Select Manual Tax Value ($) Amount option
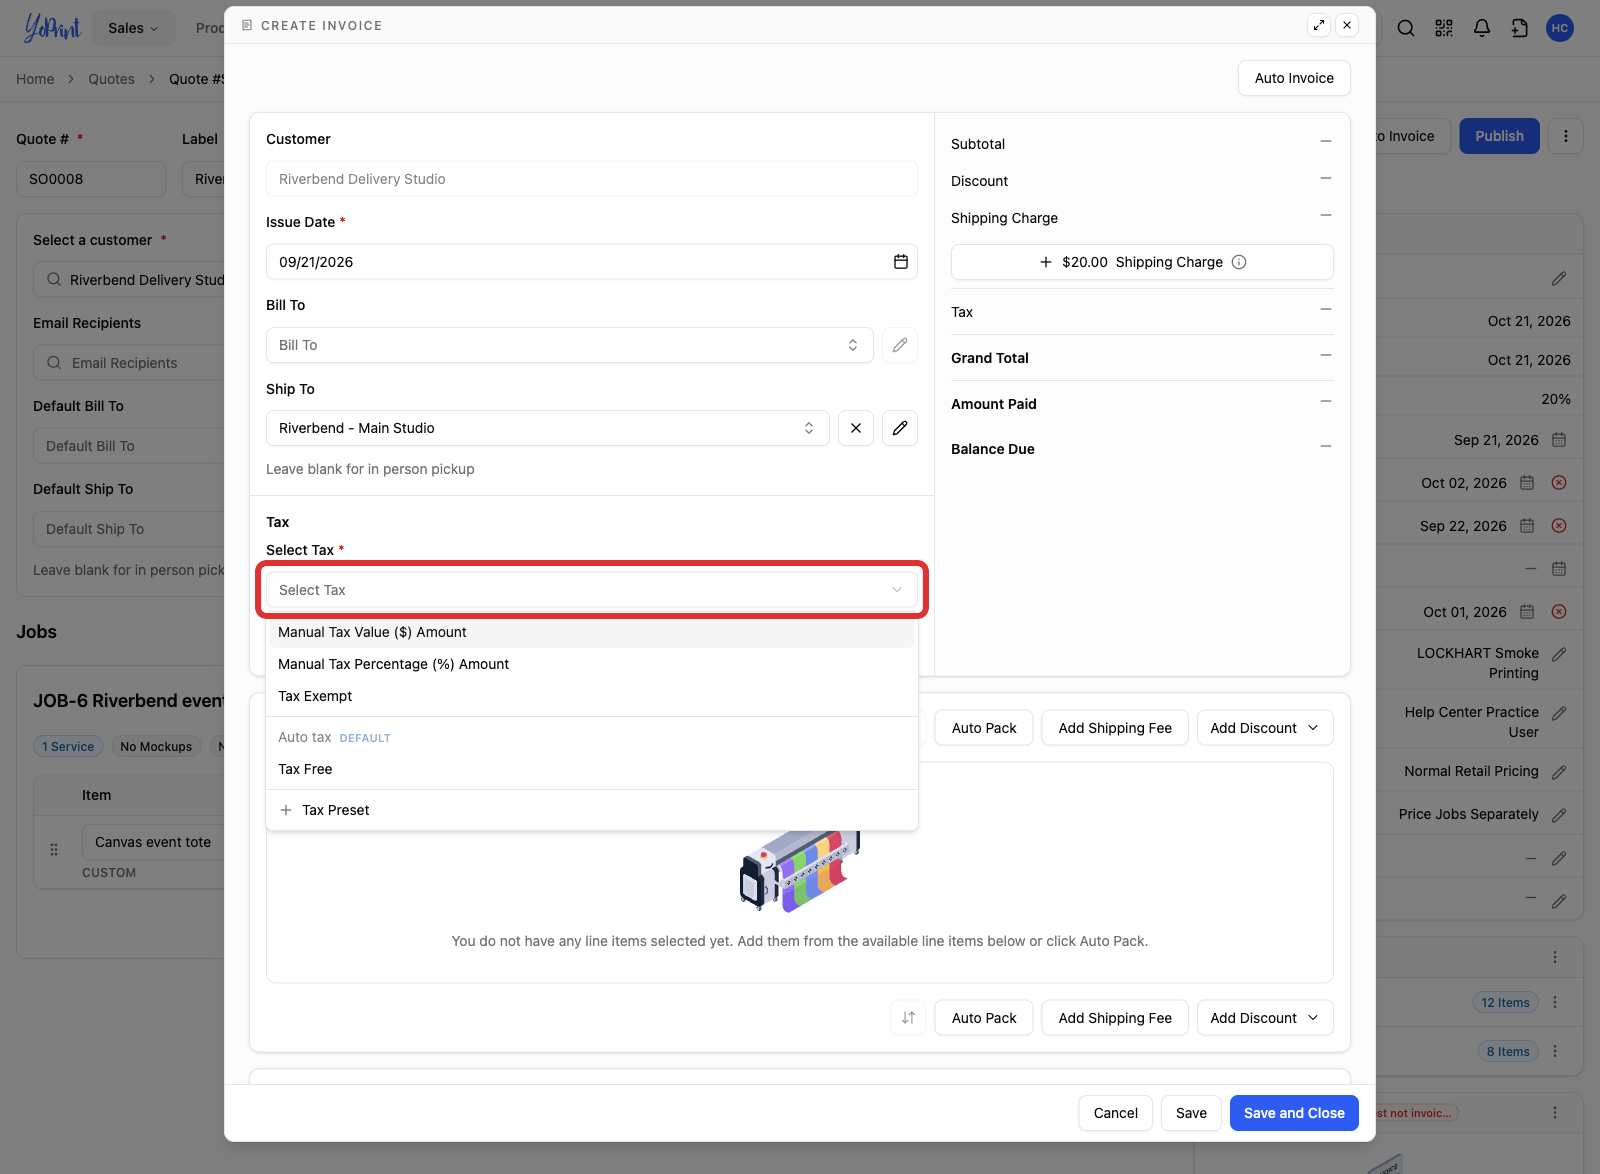 tap(592, 632)
